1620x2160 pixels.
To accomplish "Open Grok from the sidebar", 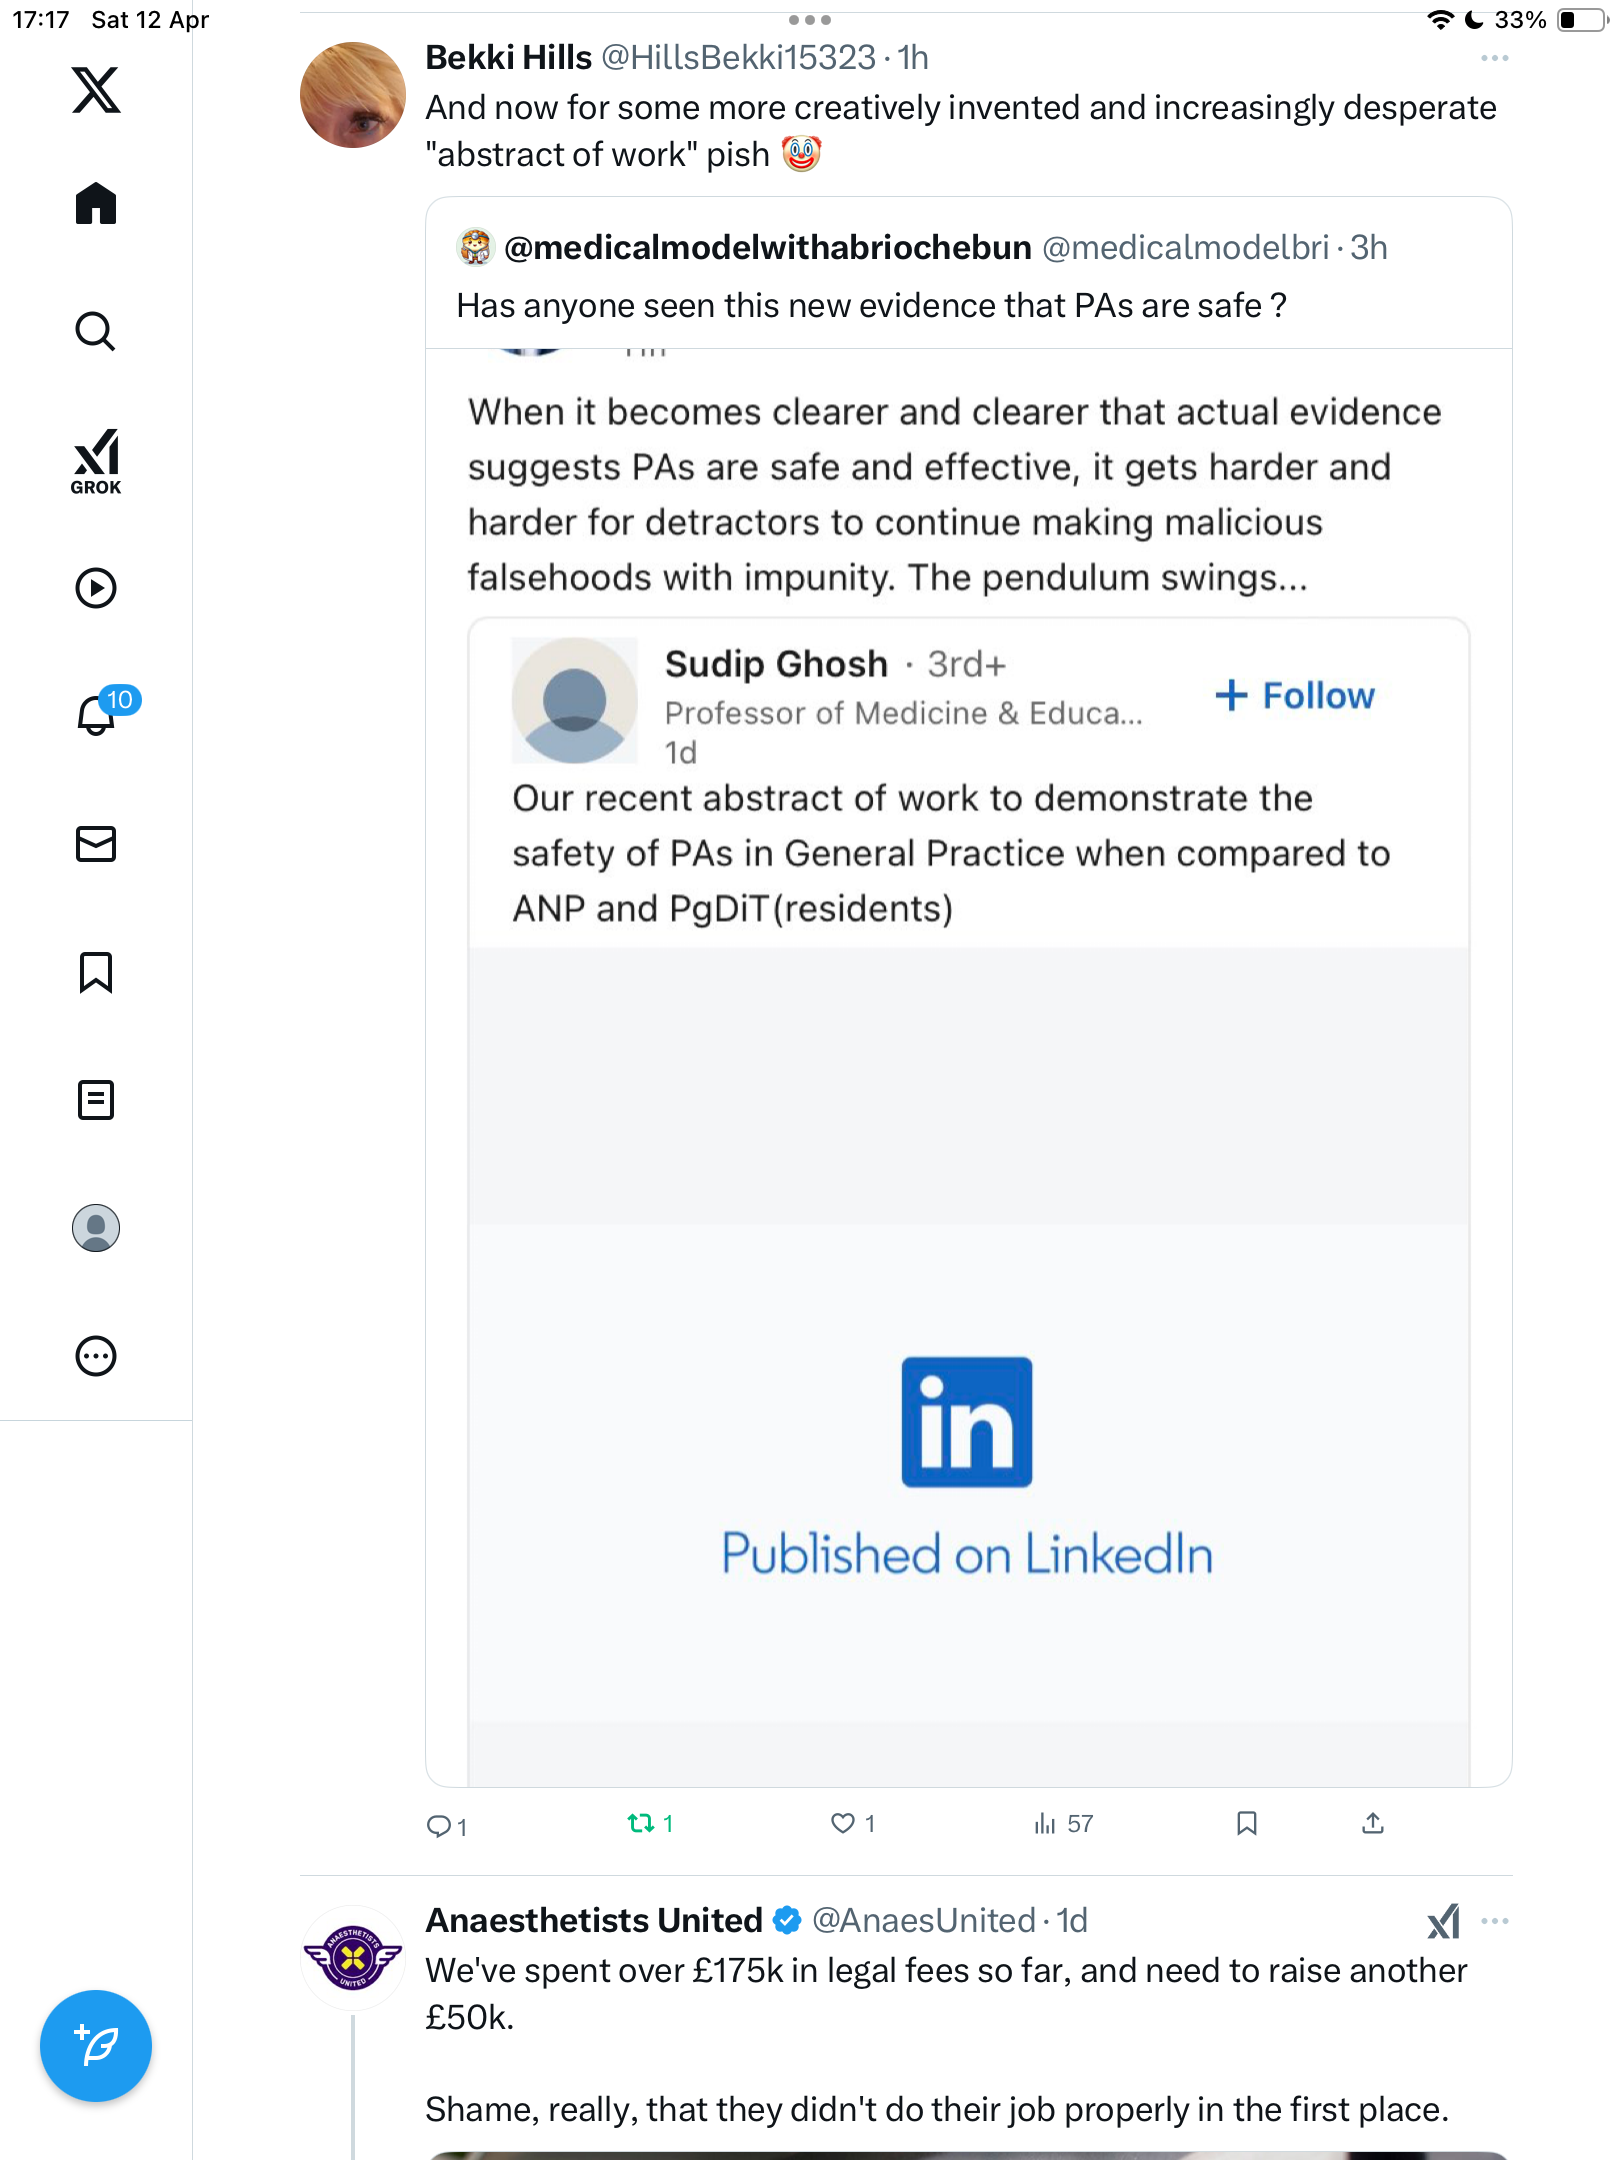I will pos(96,461).
